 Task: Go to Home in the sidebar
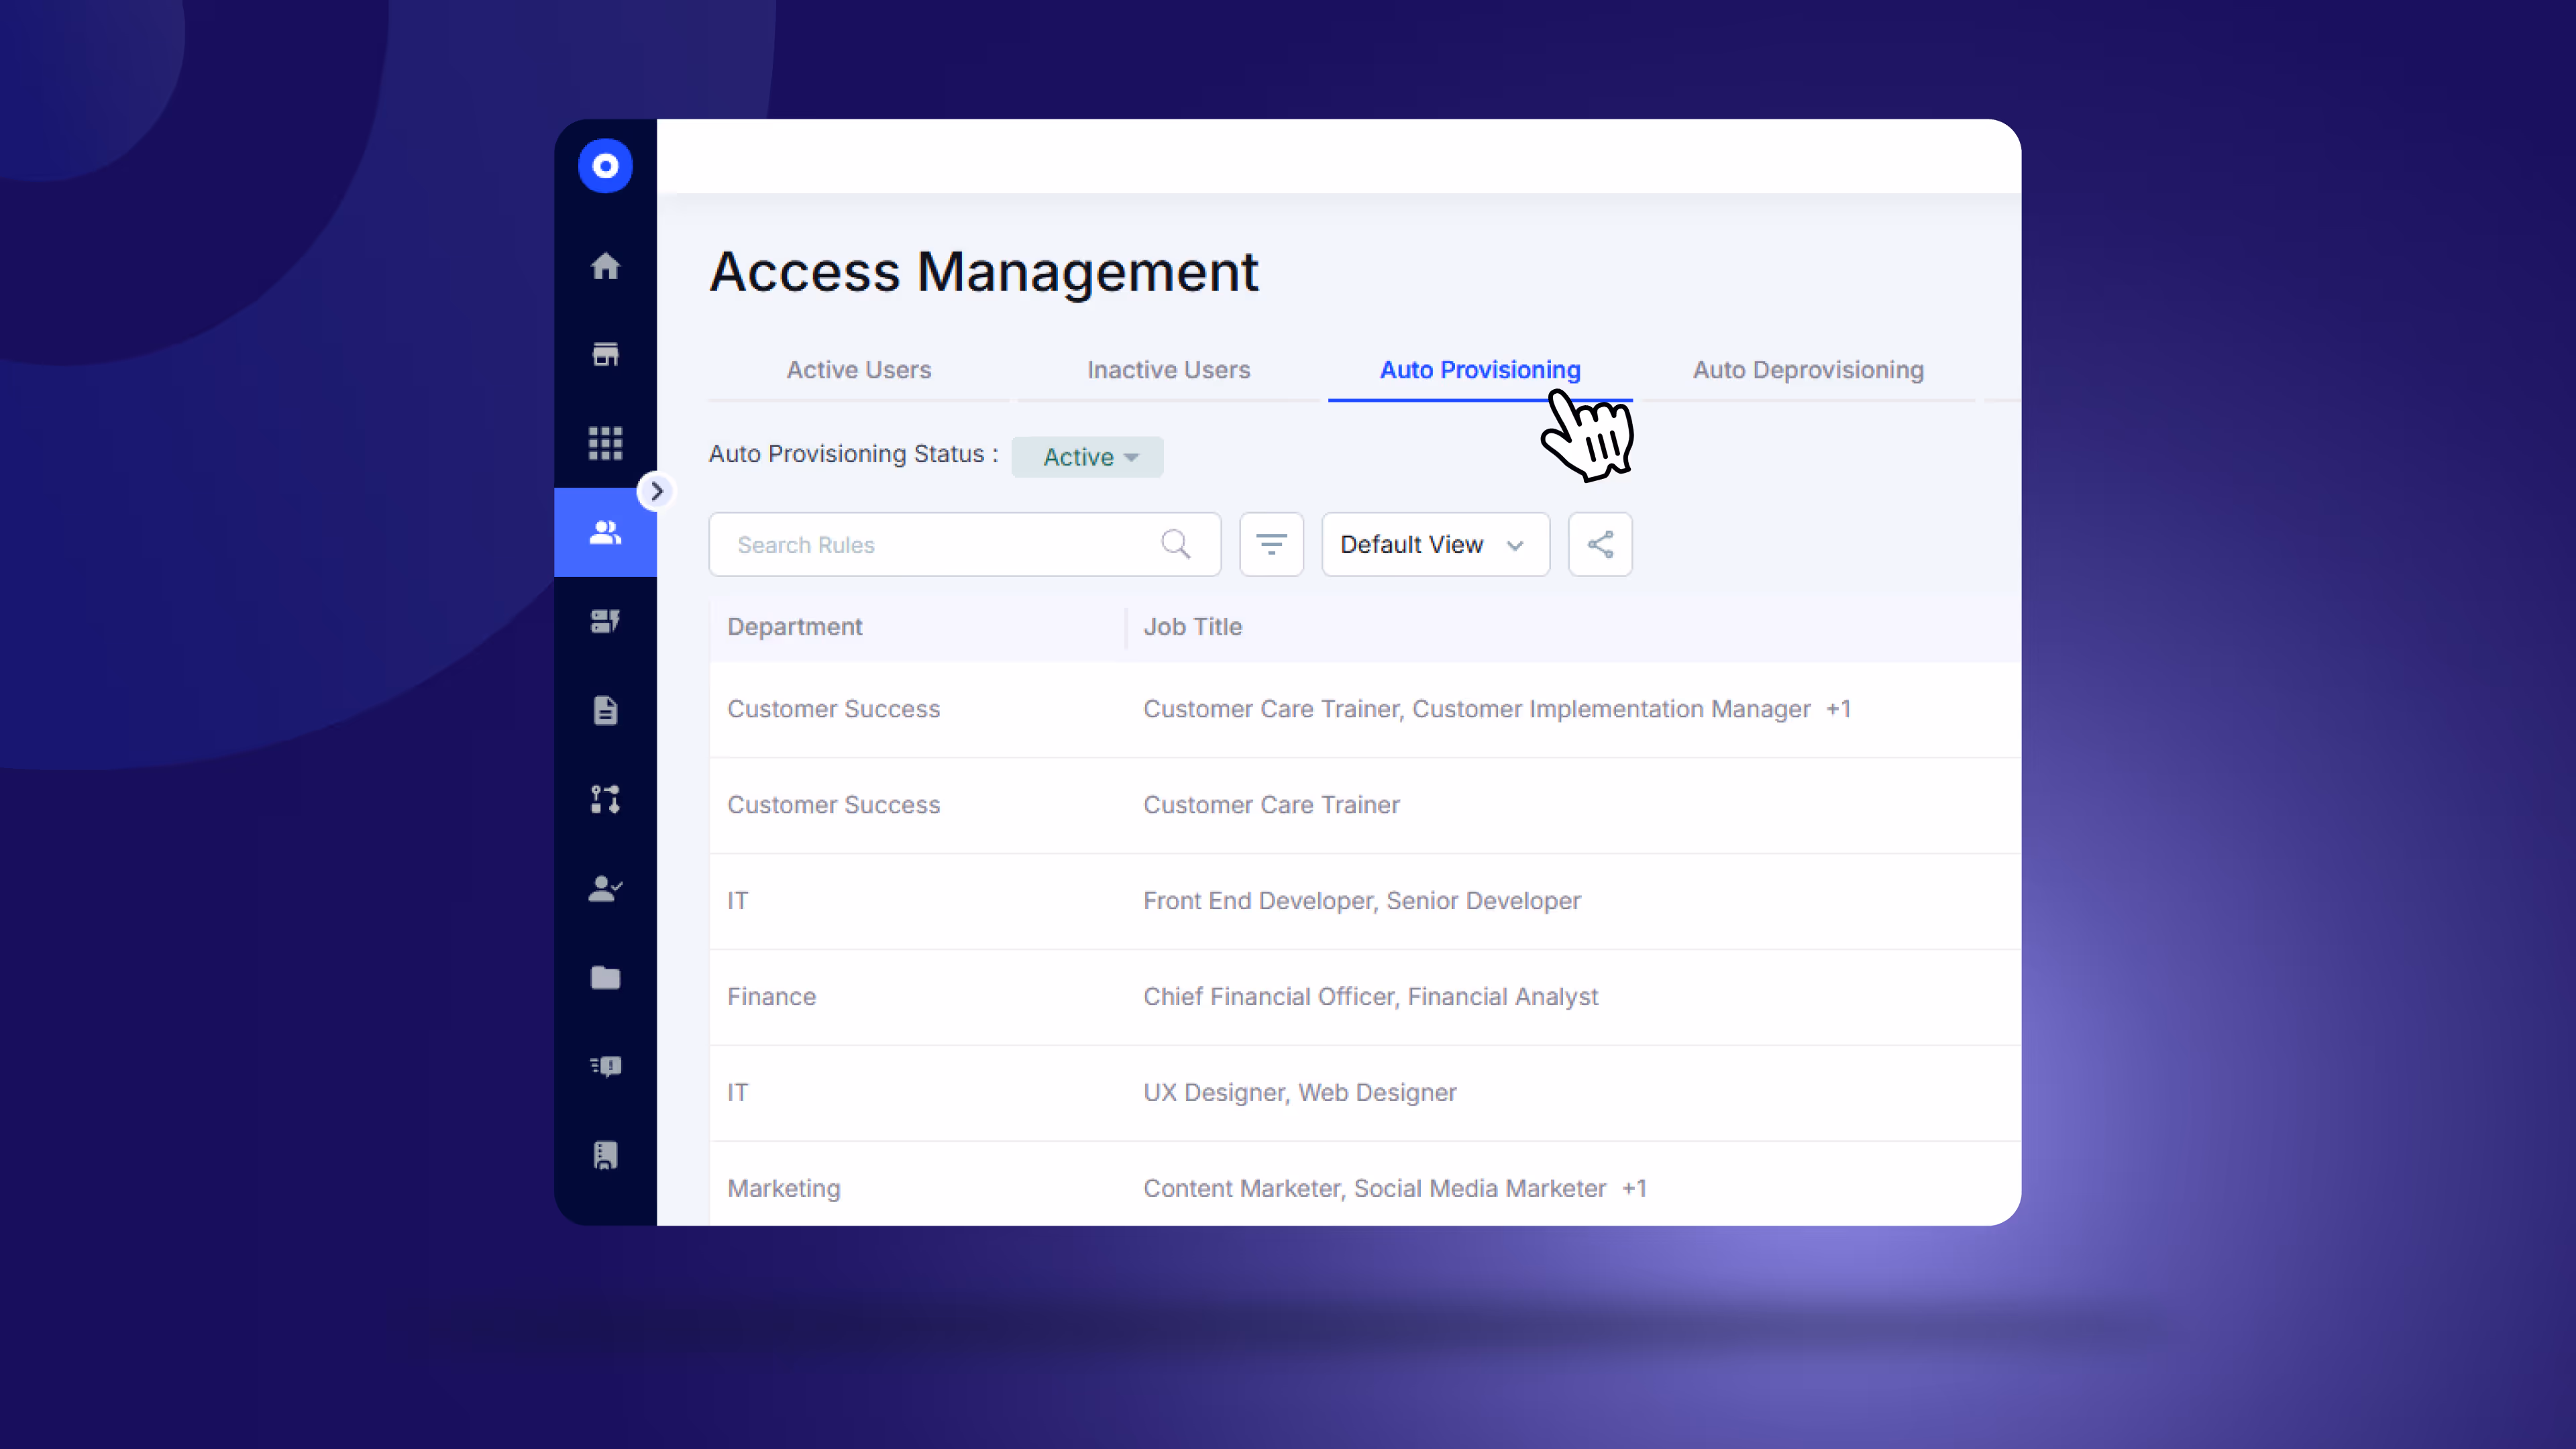point(605,266)
